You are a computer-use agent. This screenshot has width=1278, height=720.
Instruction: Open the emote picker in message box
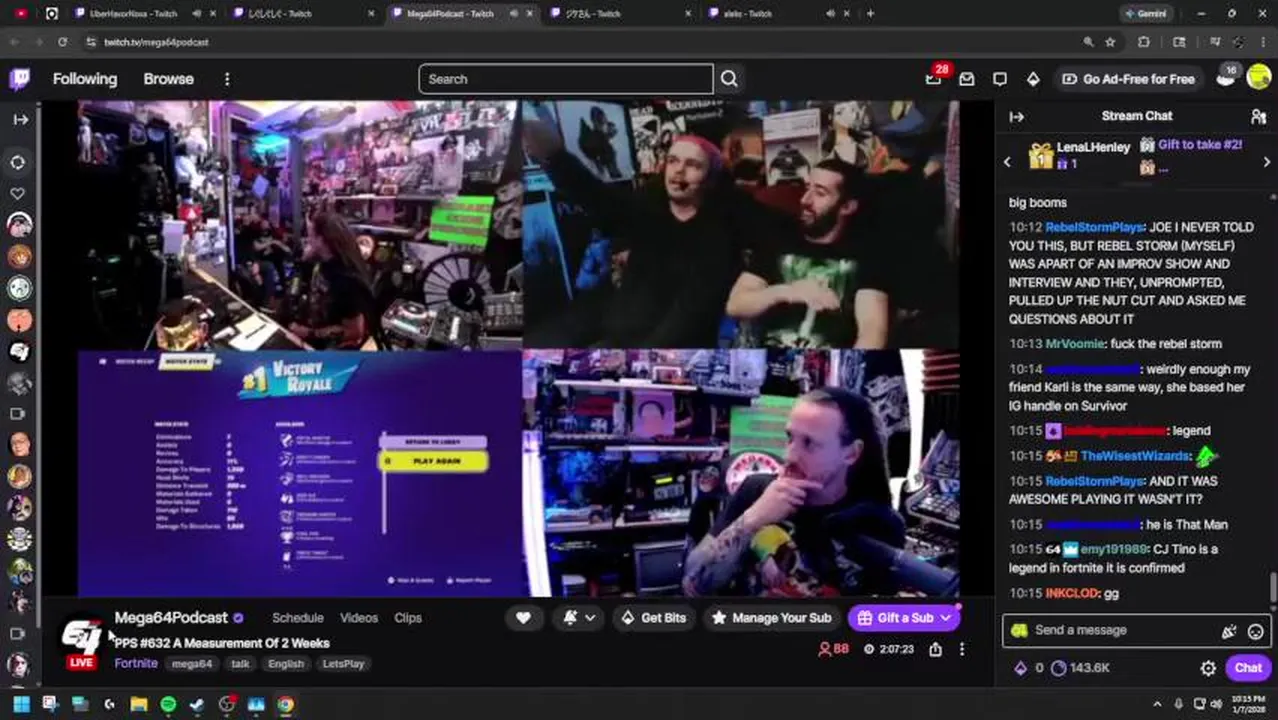(x=1256, y=631)
